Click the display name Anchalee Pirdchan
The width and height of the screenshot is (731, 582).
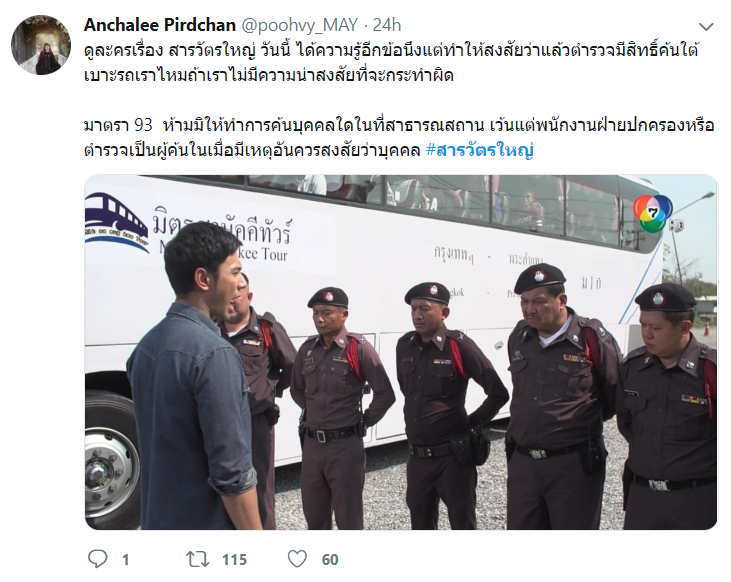tap(160, 25)
